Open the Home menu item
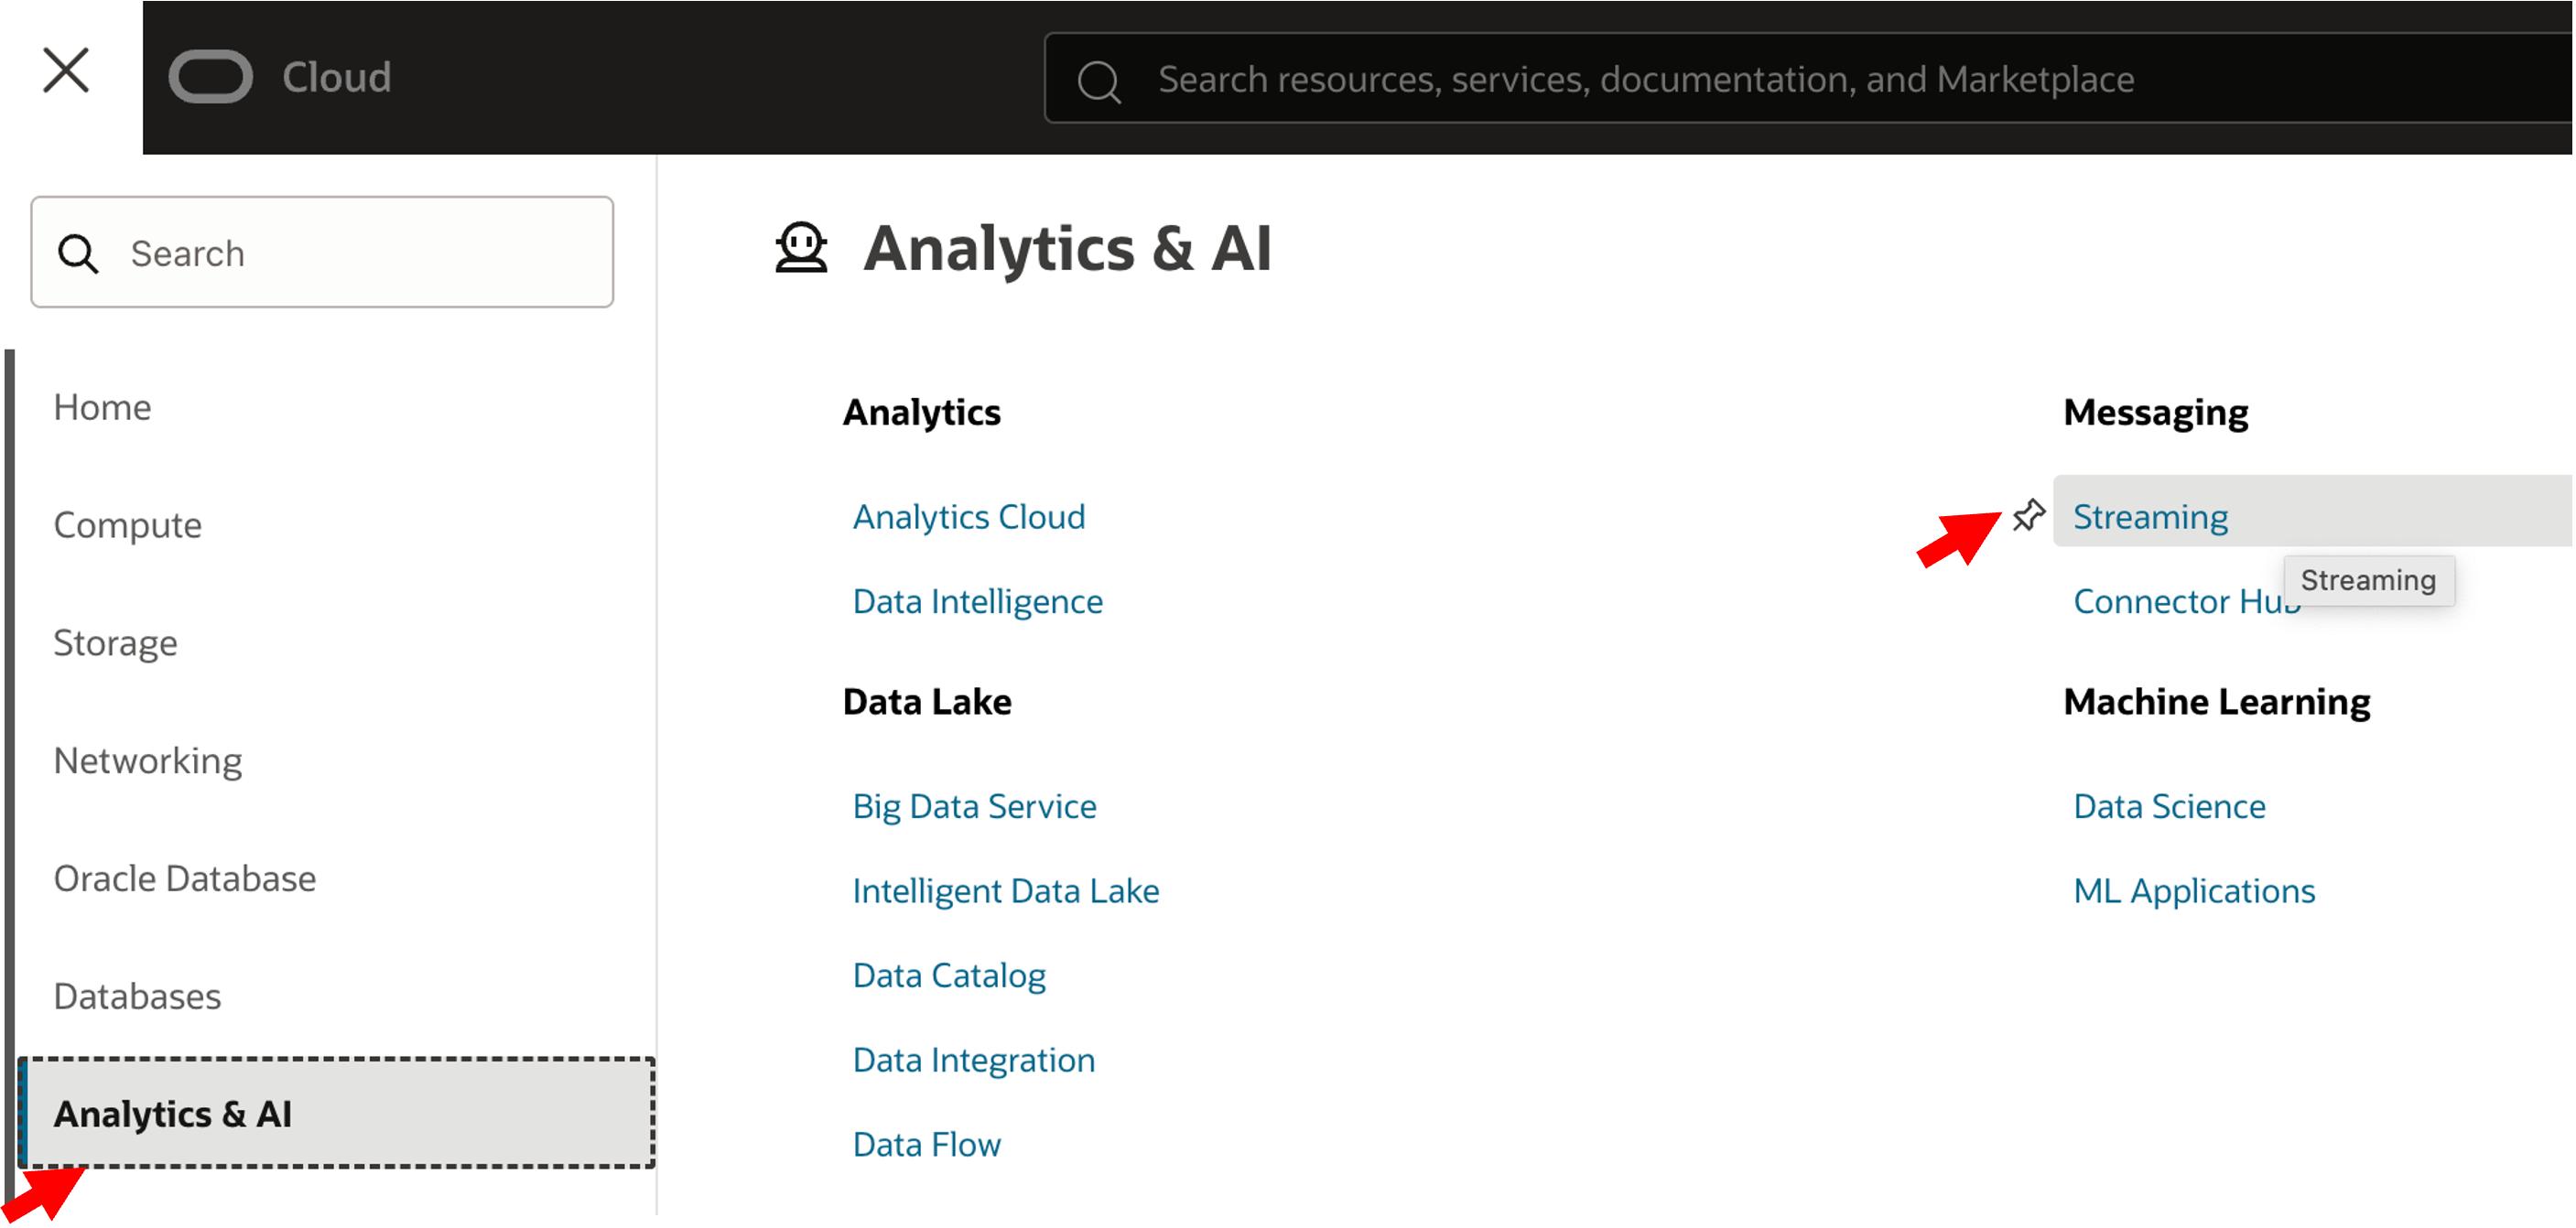This screenshot has height=1228, width=2576. 102,407
